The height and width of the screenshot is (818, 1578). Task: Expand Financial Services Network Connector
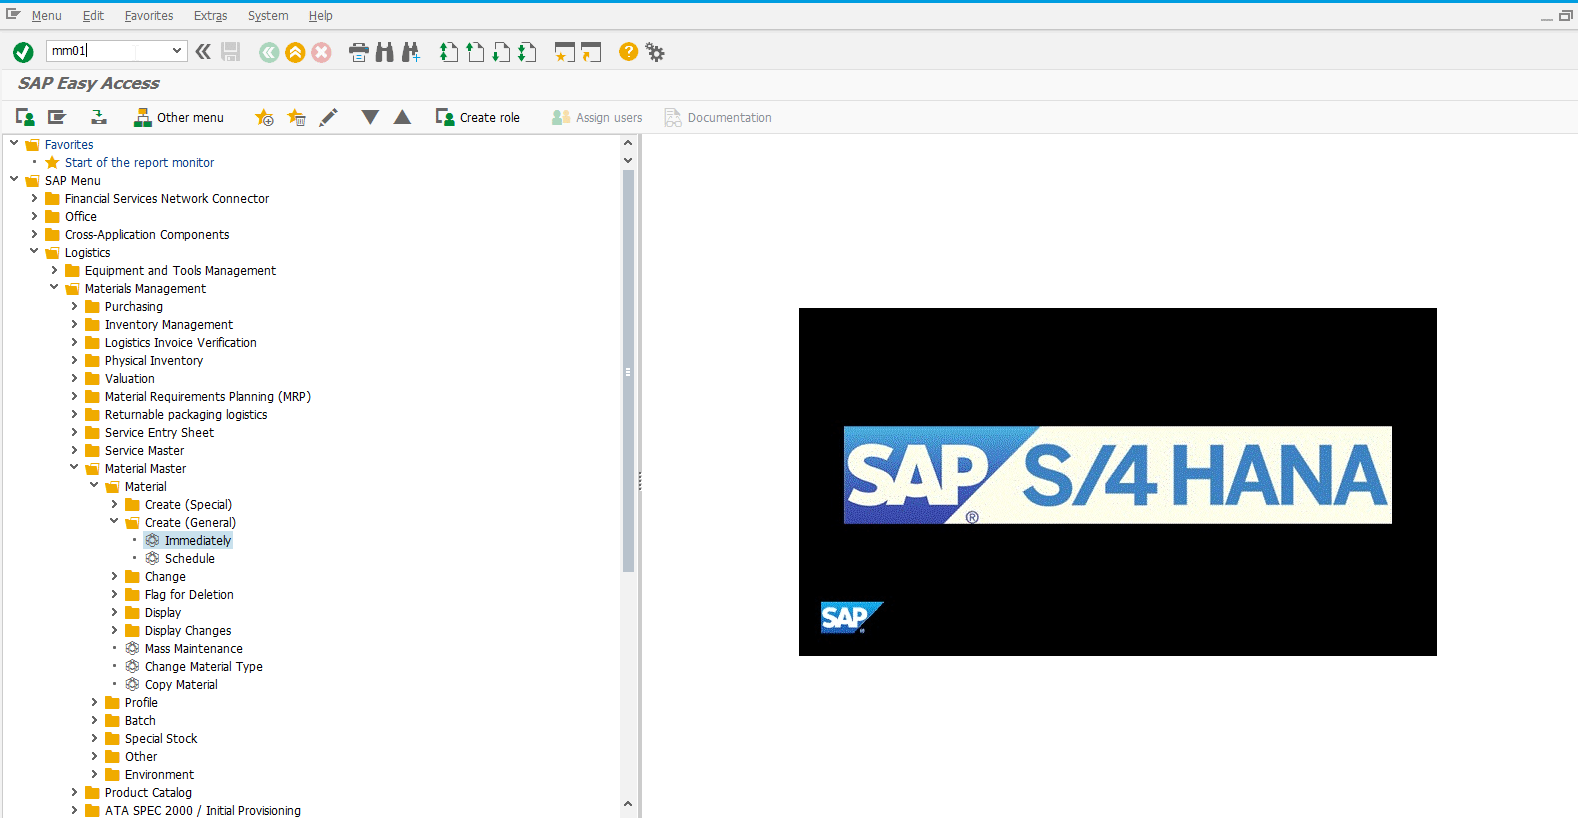pyautogui.click(x=34, y=198)
